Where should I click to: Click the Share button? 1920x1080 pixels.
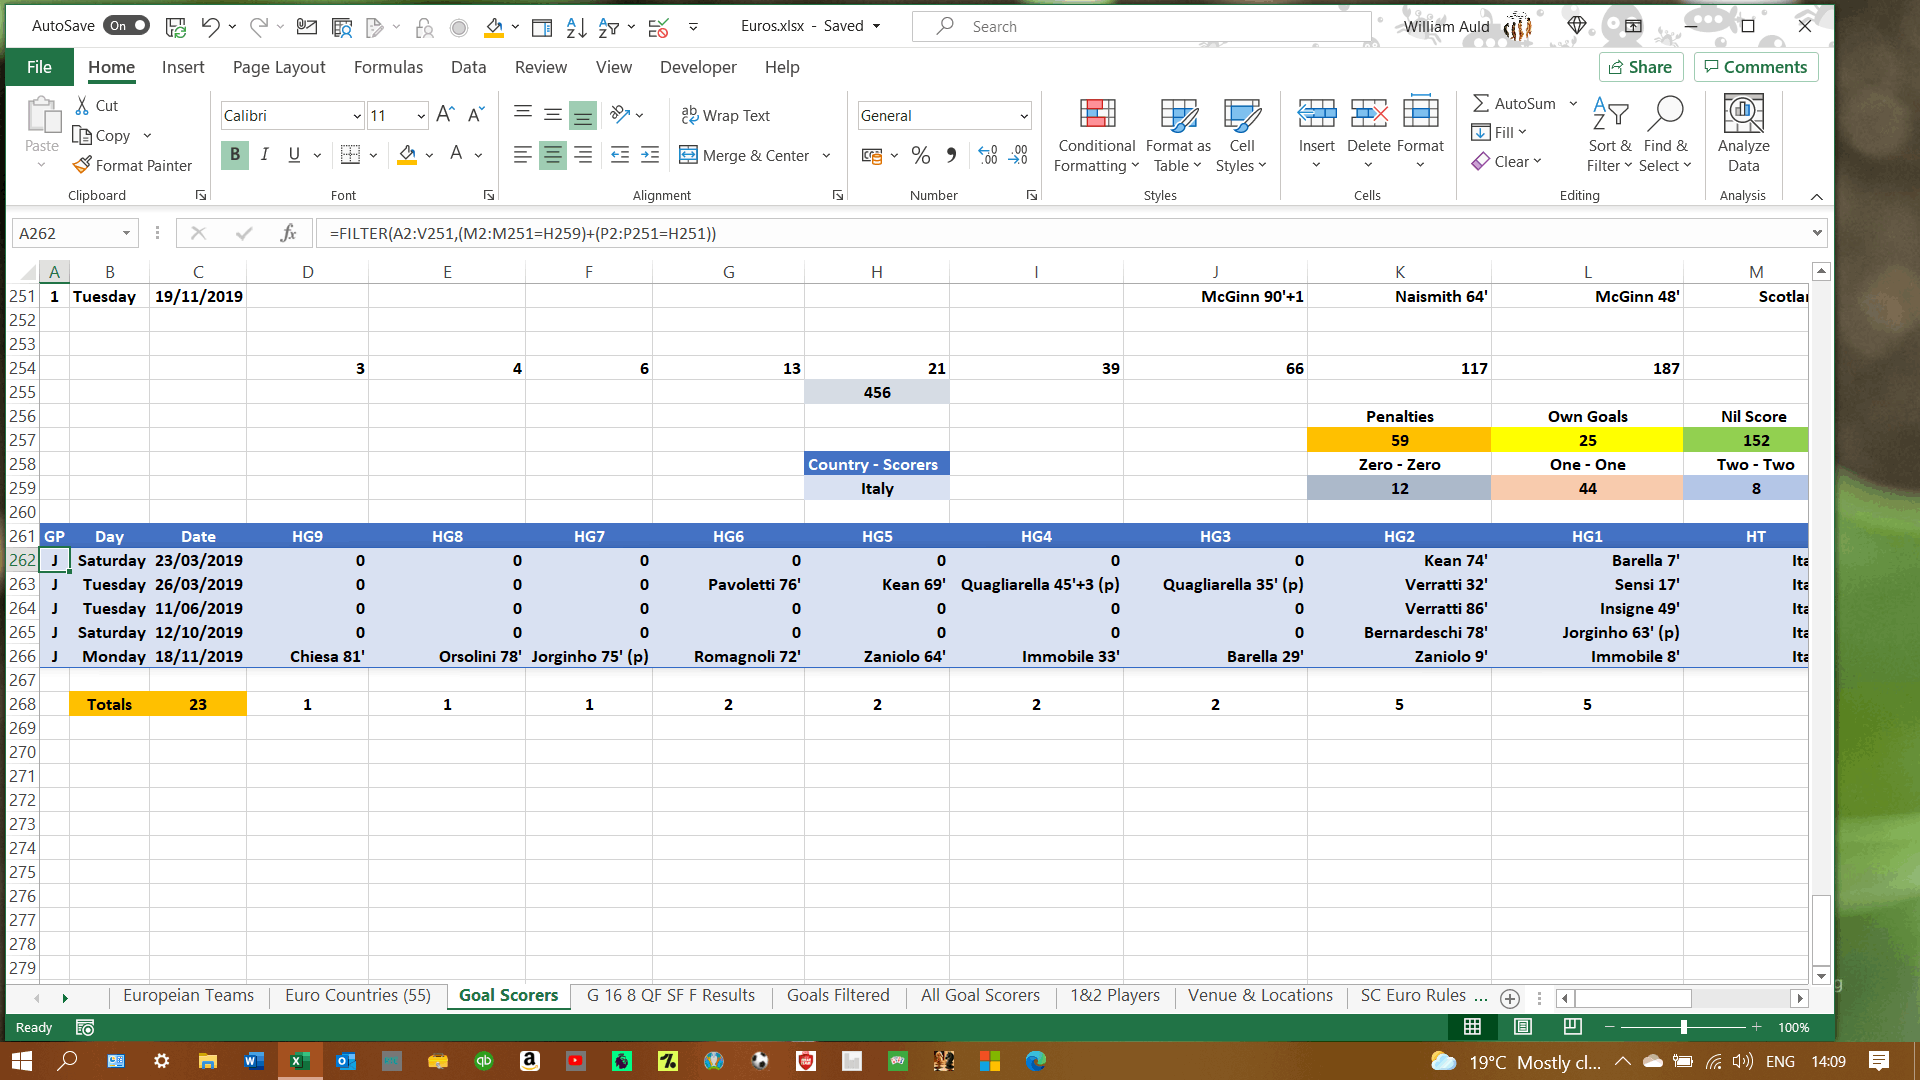tap(1640, 67)
